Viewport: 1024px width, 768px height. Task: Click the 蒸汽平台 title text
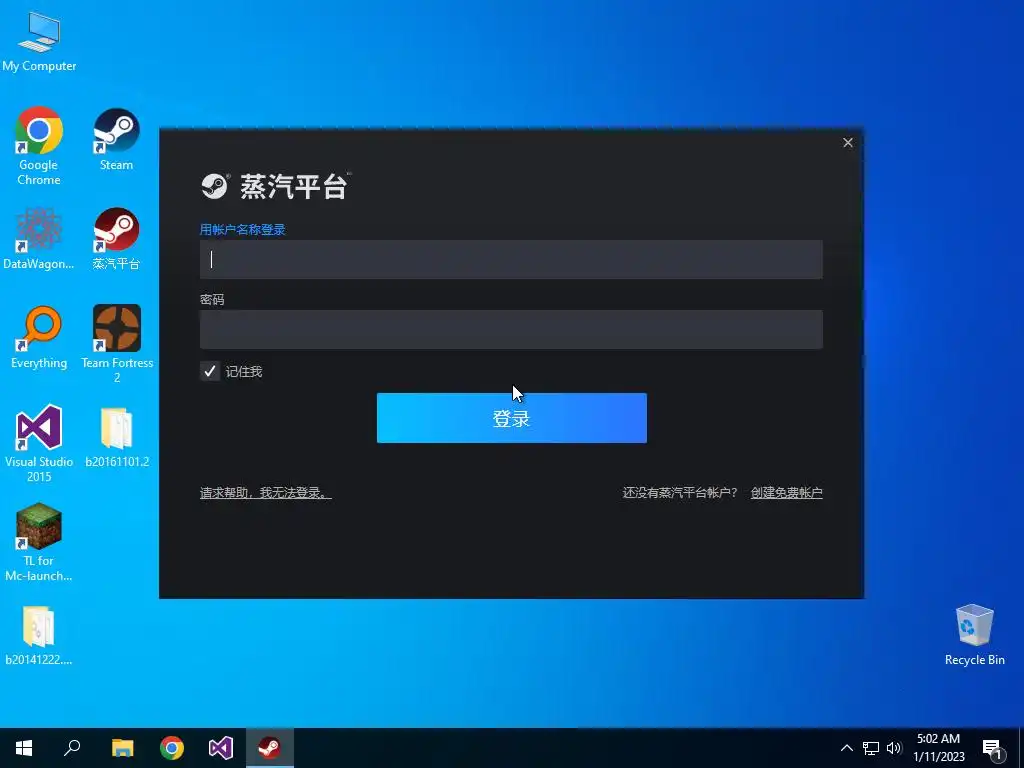click(x=294, y=186)
